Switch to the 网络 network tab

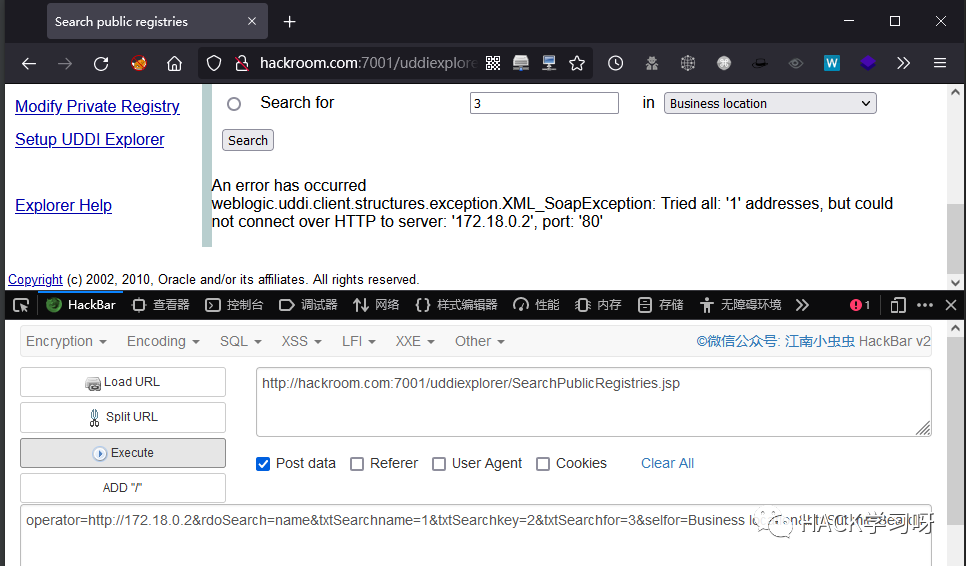(x=376, y=305)
